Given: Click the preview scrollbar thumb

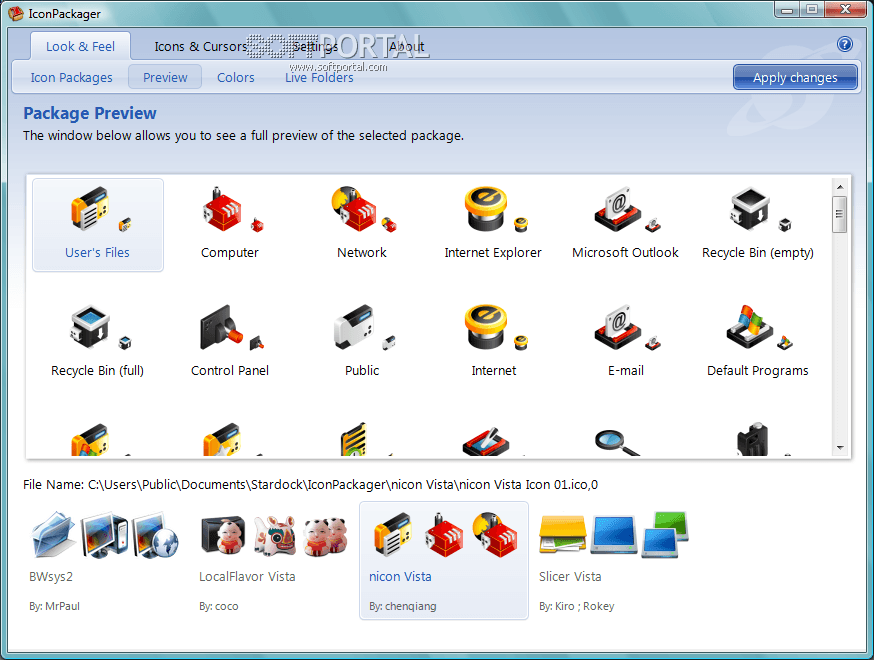Looking at the screenshot, I should (x=839, y=214).
